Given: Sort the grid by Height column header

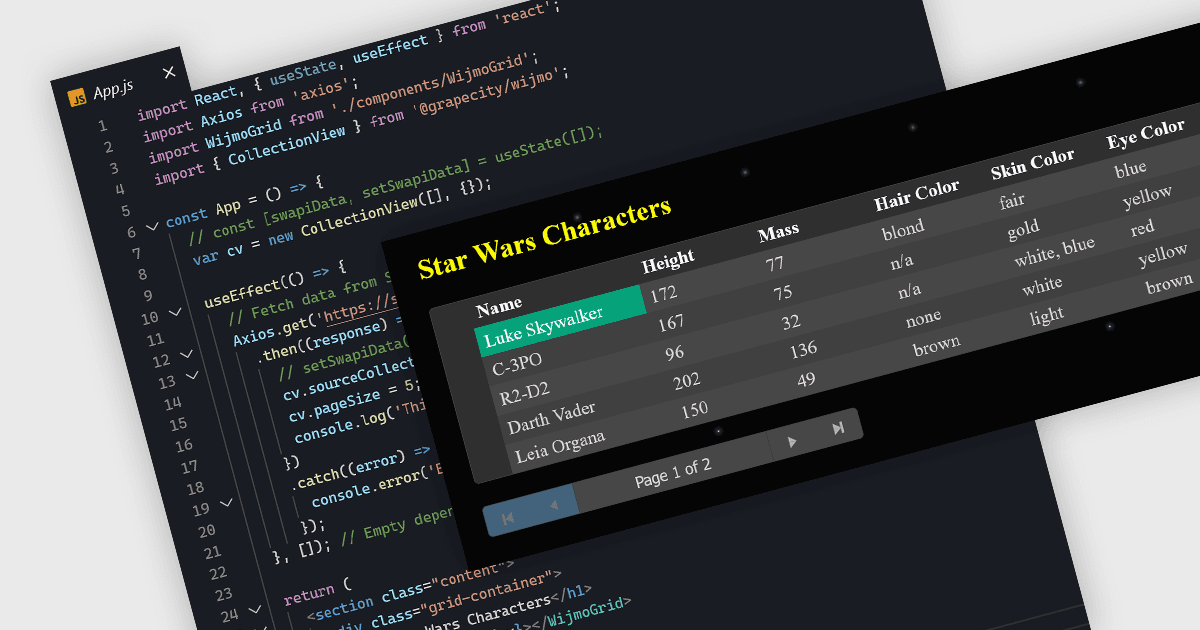Looking at the screenshot, I should (x=668, y=262).
